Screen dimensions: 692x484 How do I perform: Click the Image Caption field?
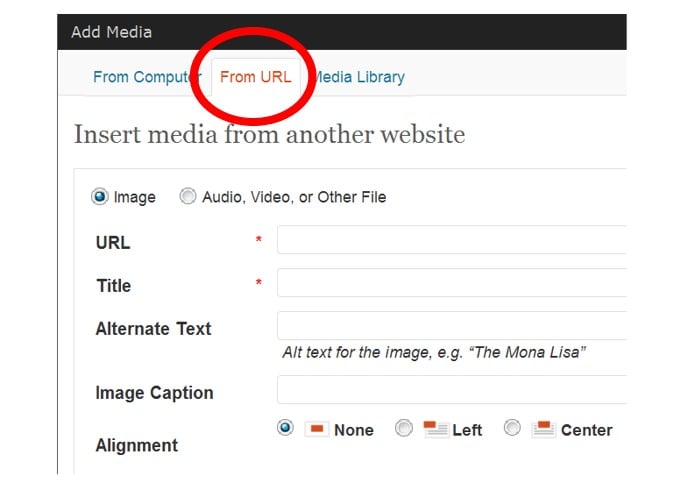tap(451, 390)
